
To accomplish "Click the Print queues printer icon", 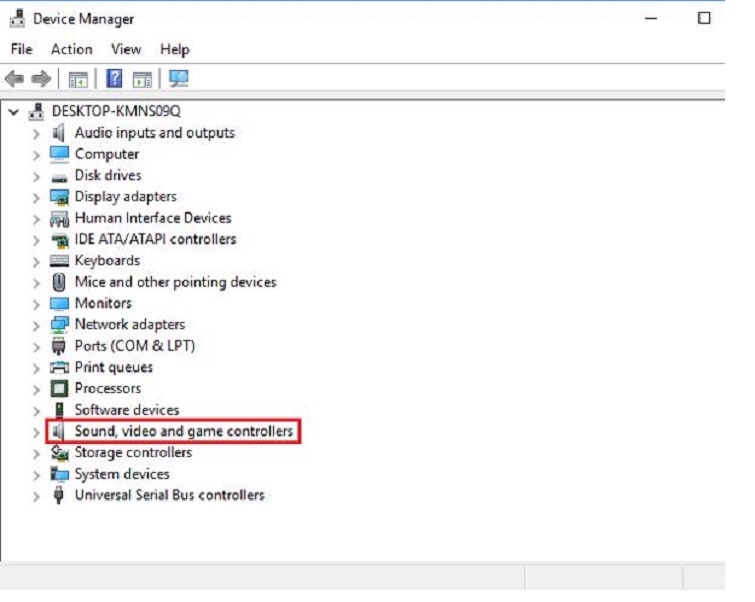I will 59,367.
